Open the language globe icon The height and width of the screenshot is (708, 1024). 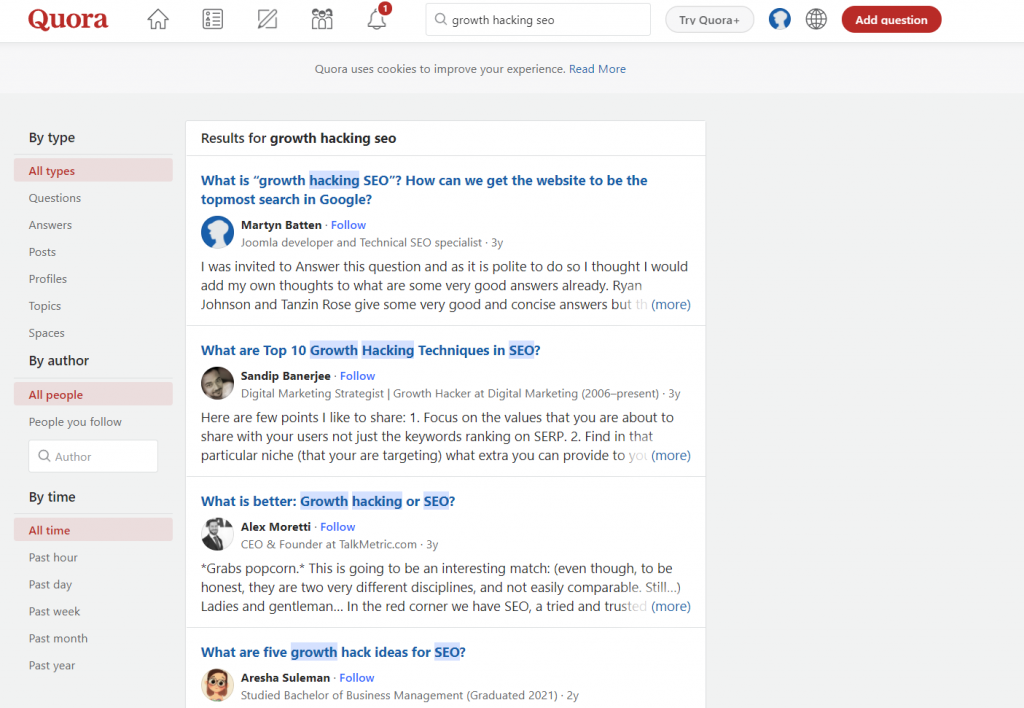click(816, 20)
